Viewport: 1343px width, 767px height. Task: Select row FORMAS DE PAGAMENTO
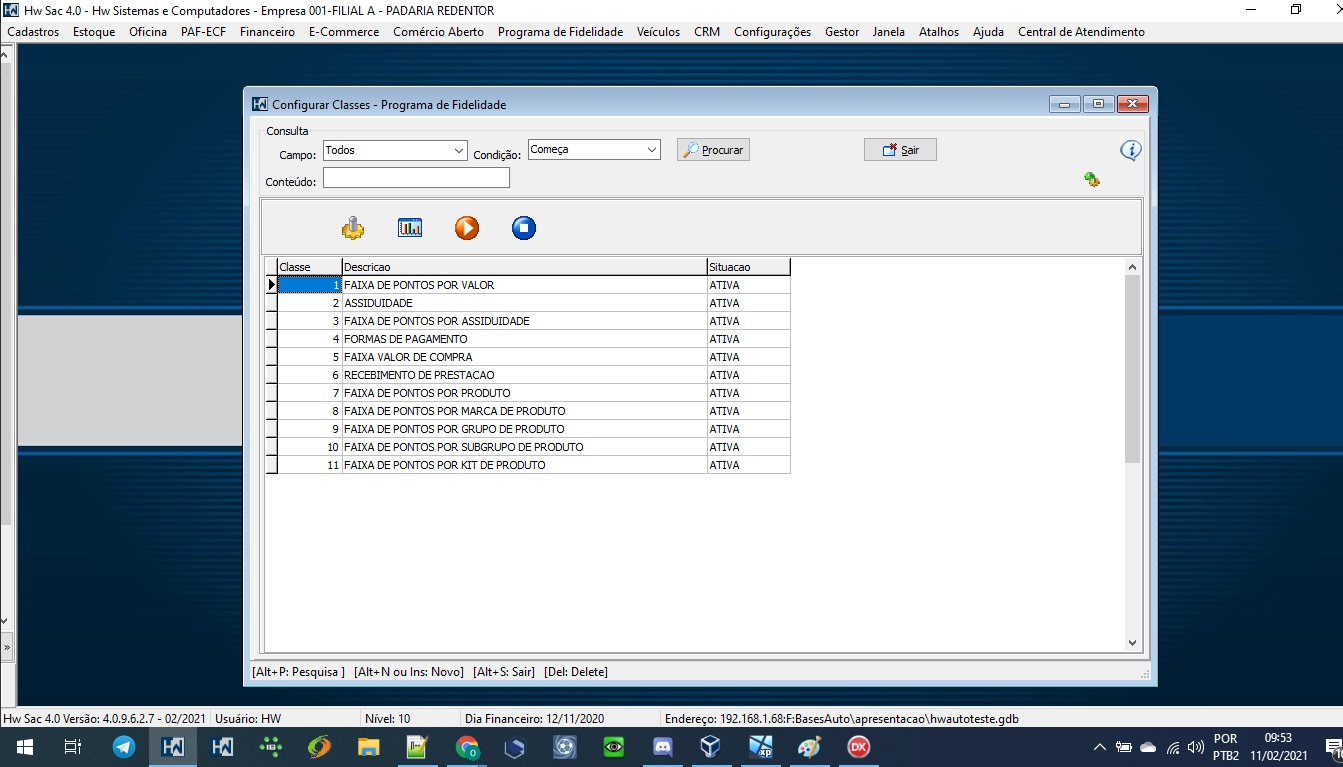[x=527, y=339]
